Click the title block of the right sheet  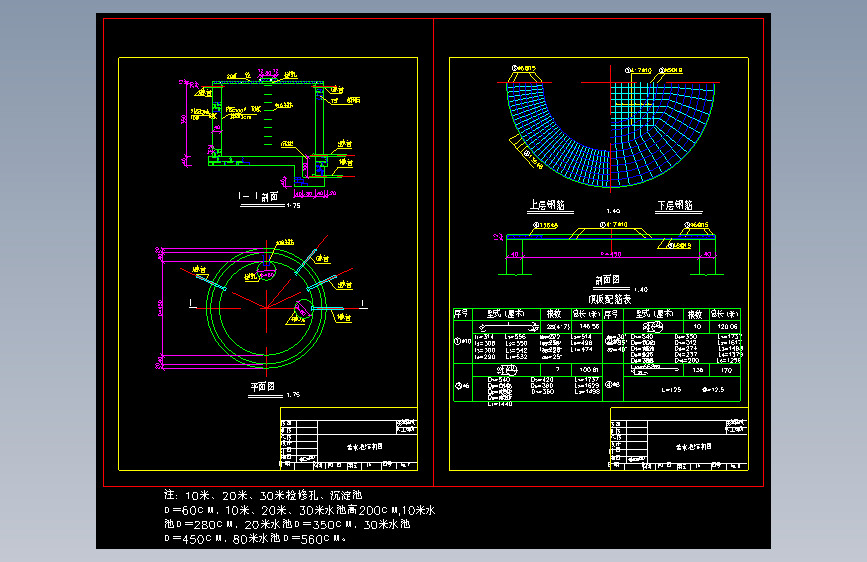pos(679,439)
